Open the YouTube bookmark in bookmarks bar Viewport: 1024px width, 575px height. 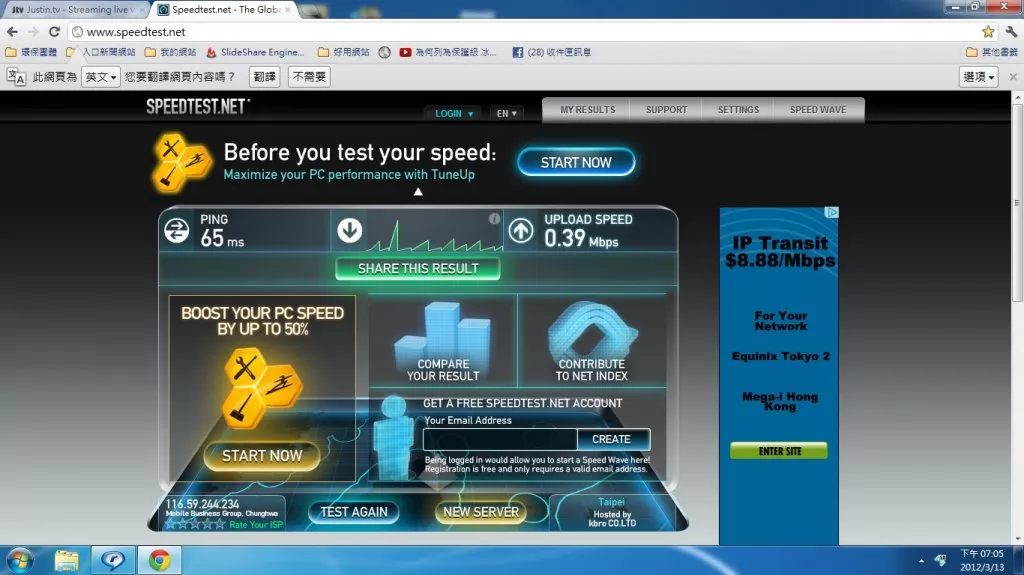coord(448,52)
